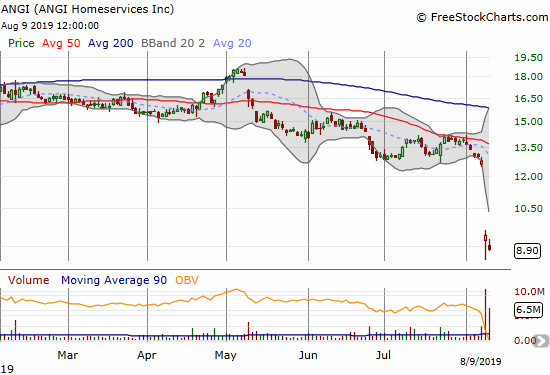Click the Jun month axis label
Viewport: 550px width, 375px height.
[308, 355]
